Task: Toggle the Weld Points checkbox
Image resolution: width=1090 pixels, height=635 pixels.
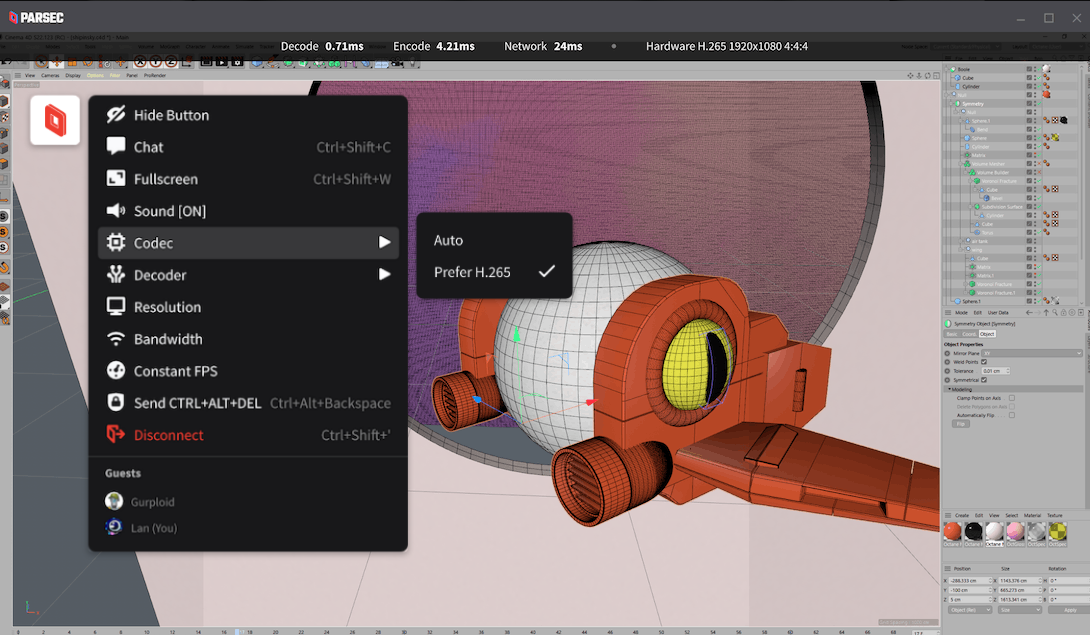Action: [983, 362]
